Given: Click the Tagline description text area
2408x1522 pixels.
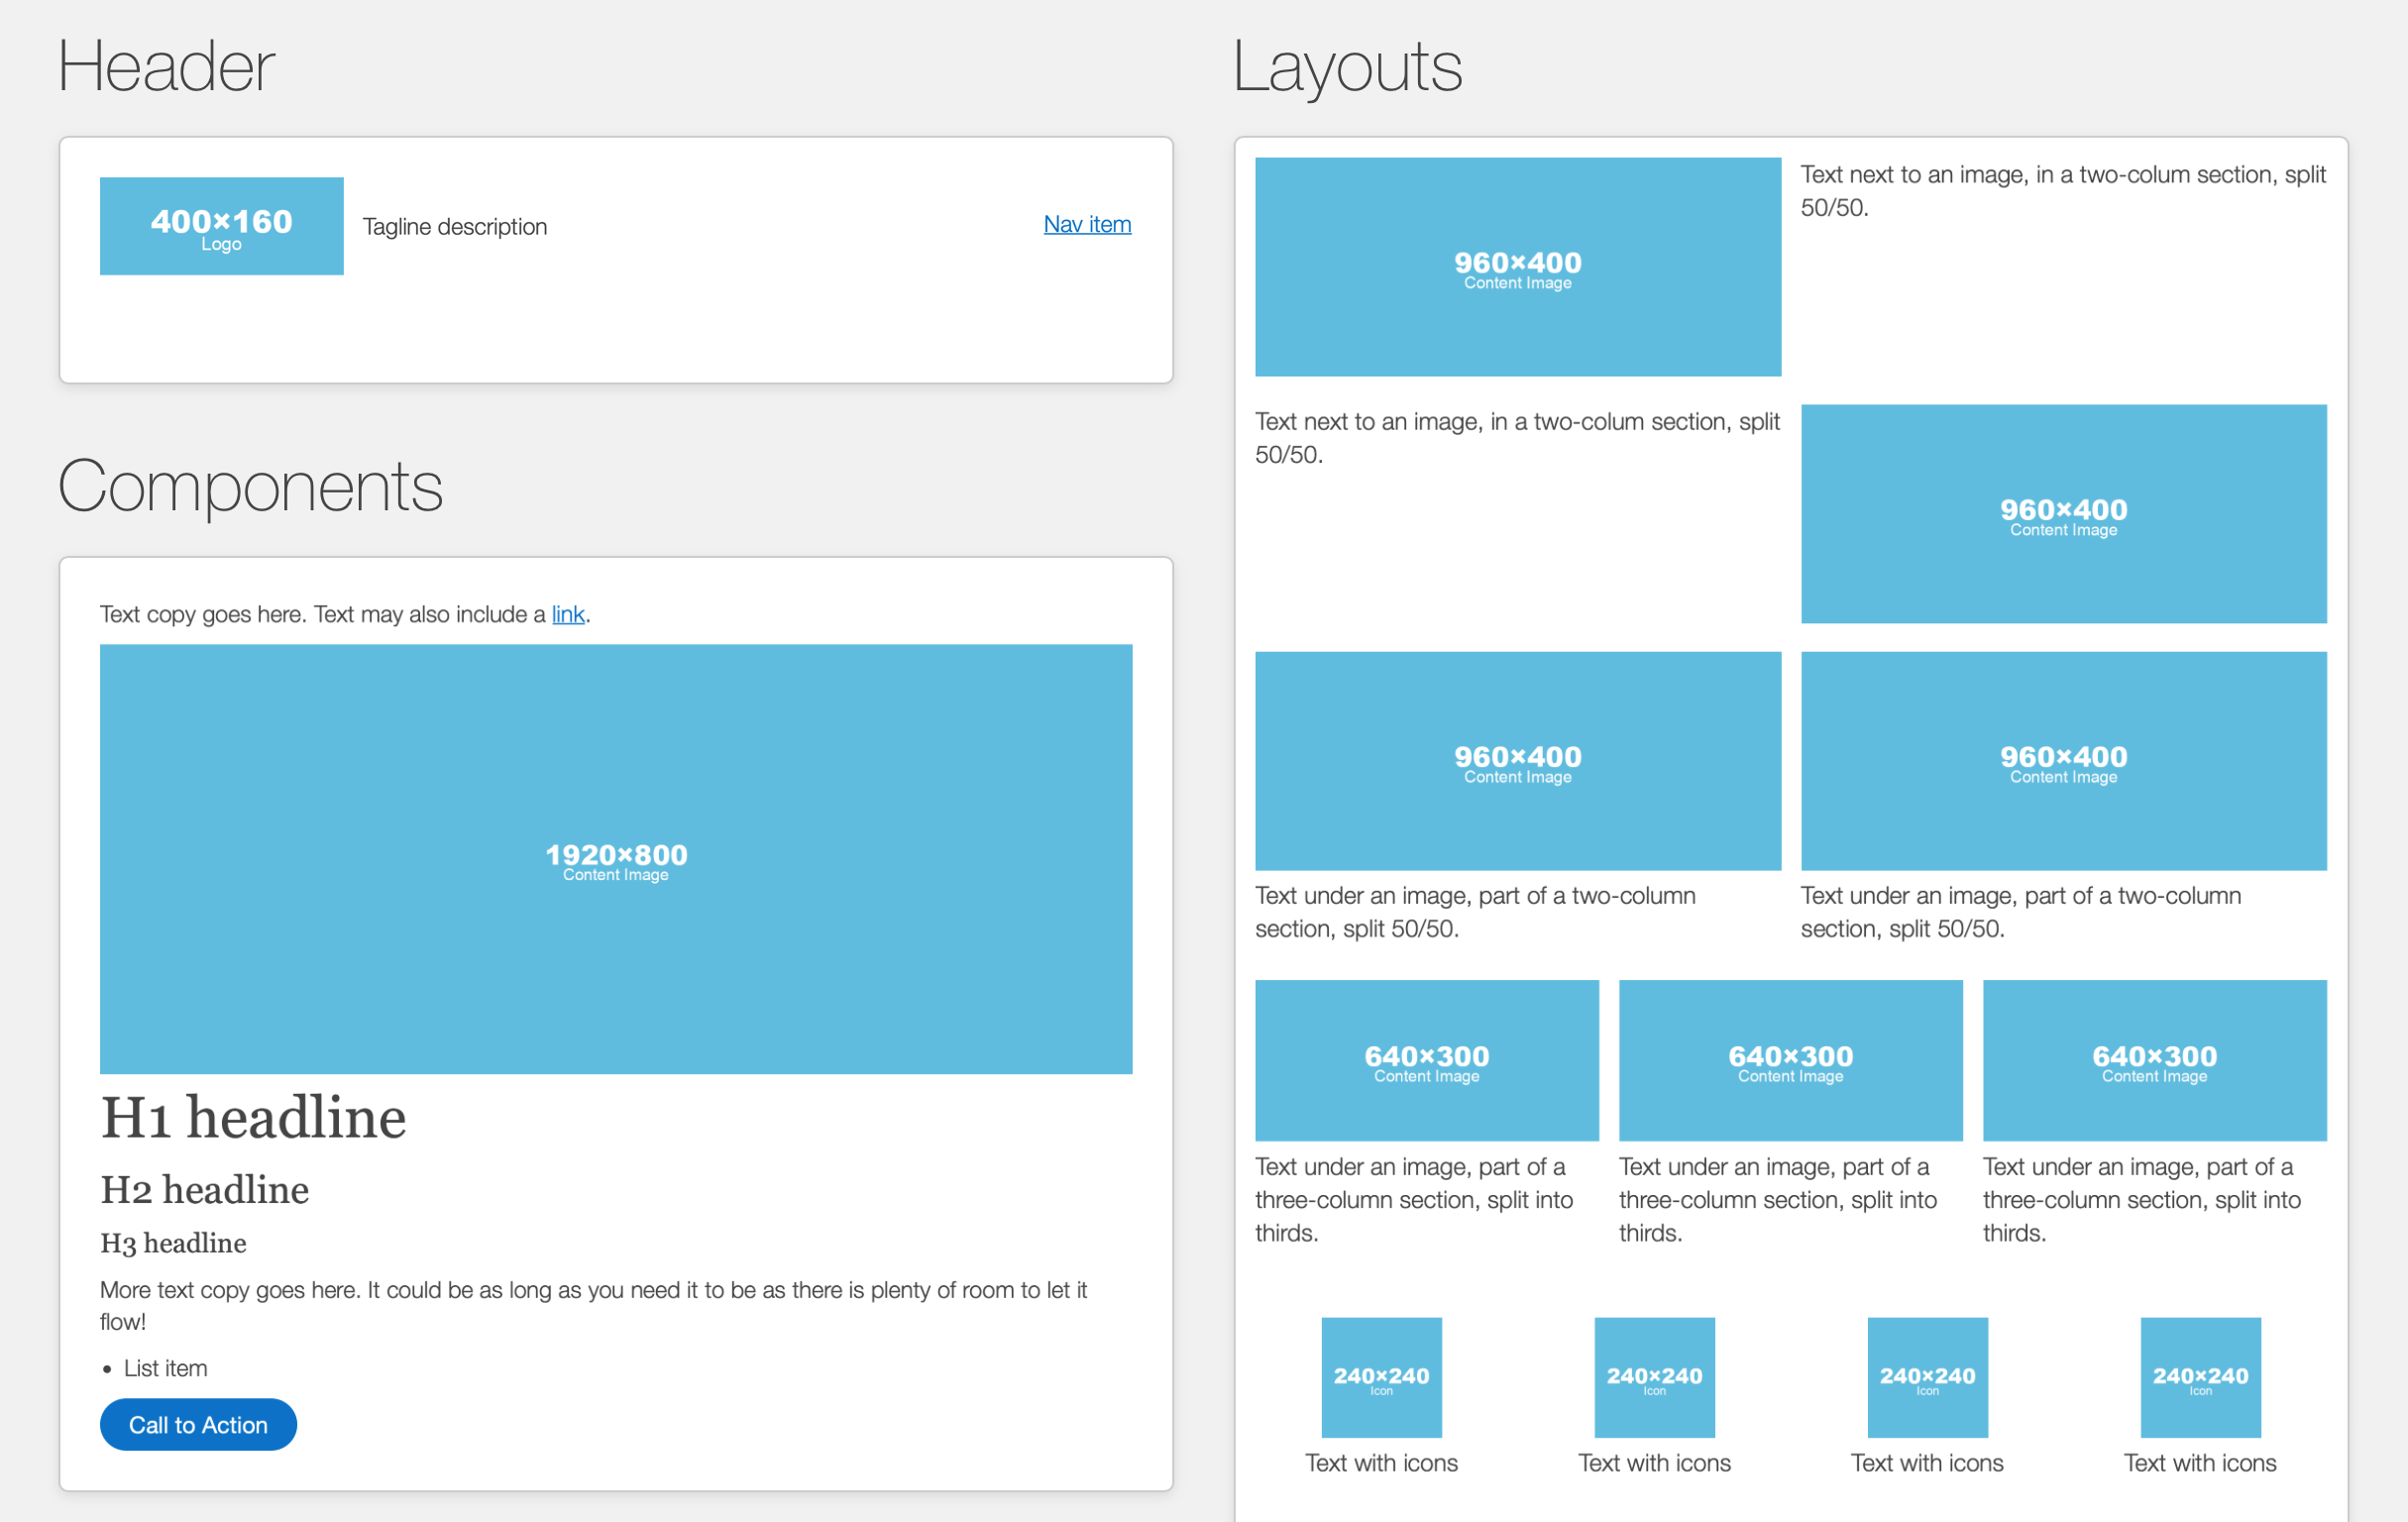Looking at the screenshot, I should tap(453, 225).
